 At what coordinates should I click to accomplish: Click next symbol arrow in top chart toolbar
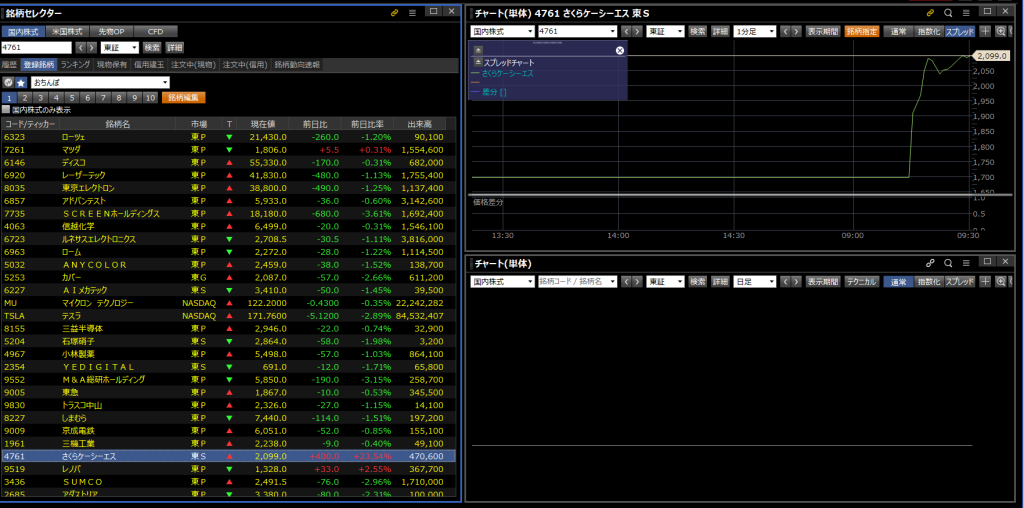[638, 31]
